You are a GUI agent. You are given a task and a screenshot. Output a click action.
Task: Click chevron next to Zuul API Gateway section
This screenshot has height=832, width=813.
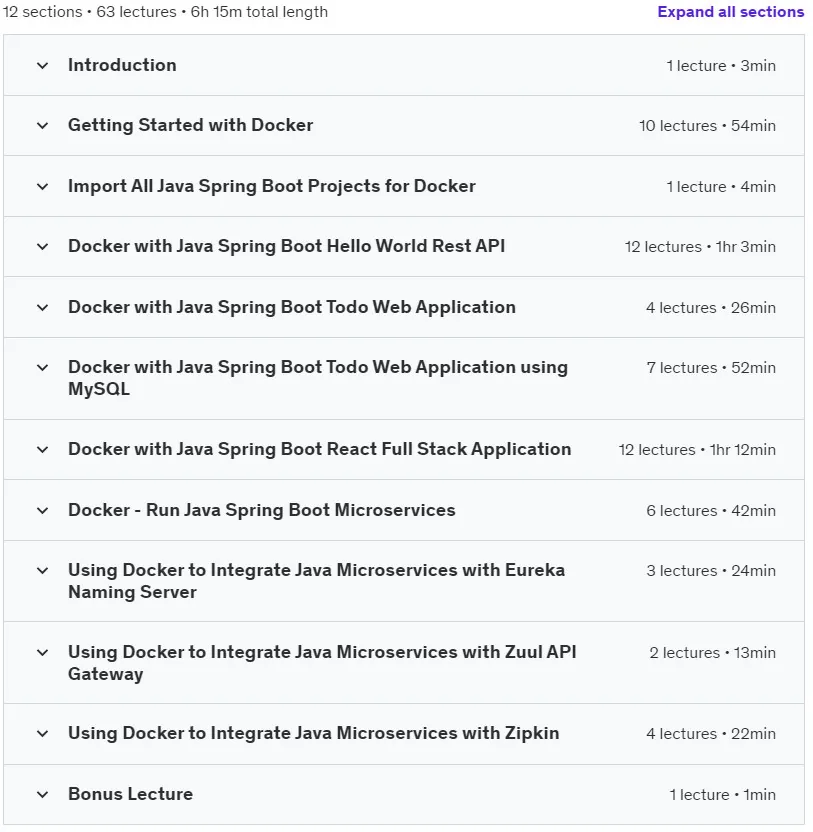(42, 653)
